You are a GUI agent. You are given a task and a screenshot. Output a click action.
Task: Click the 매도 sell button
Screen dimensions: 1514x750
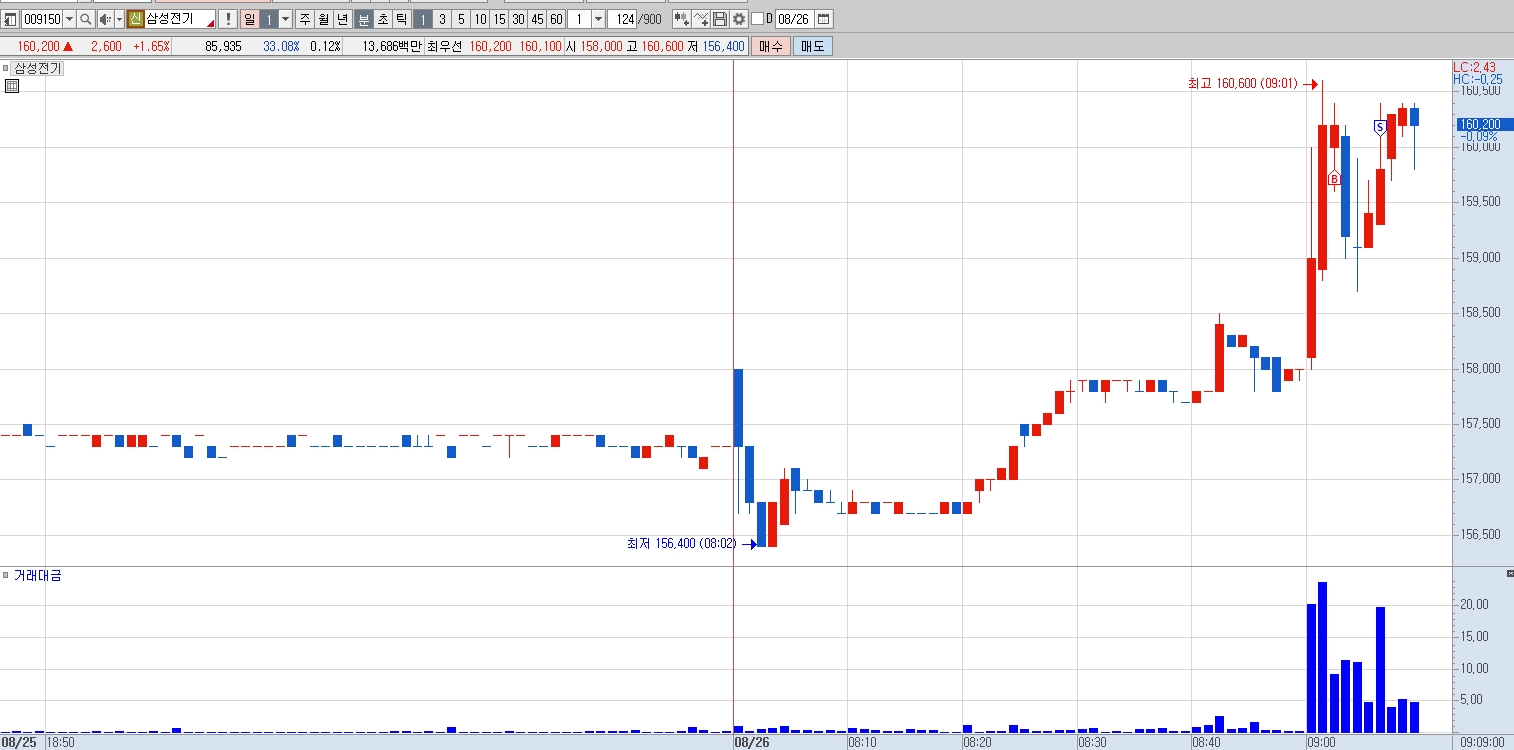811,46
